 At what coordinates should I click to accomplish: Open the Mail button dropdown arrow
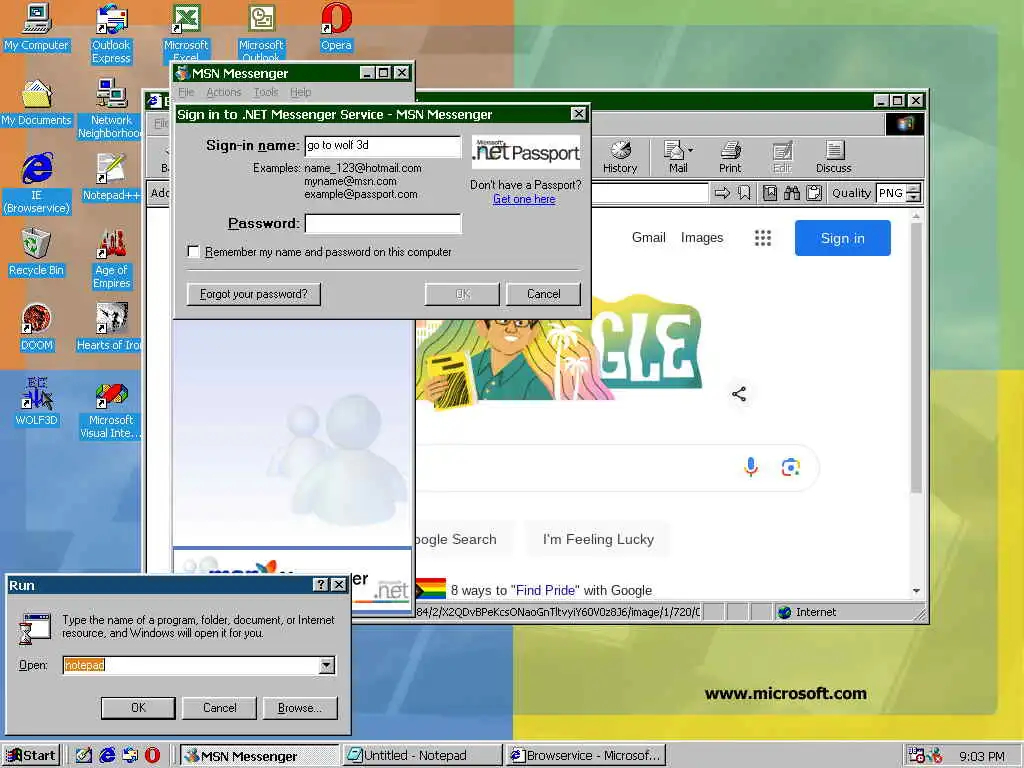tap(691, 150)
